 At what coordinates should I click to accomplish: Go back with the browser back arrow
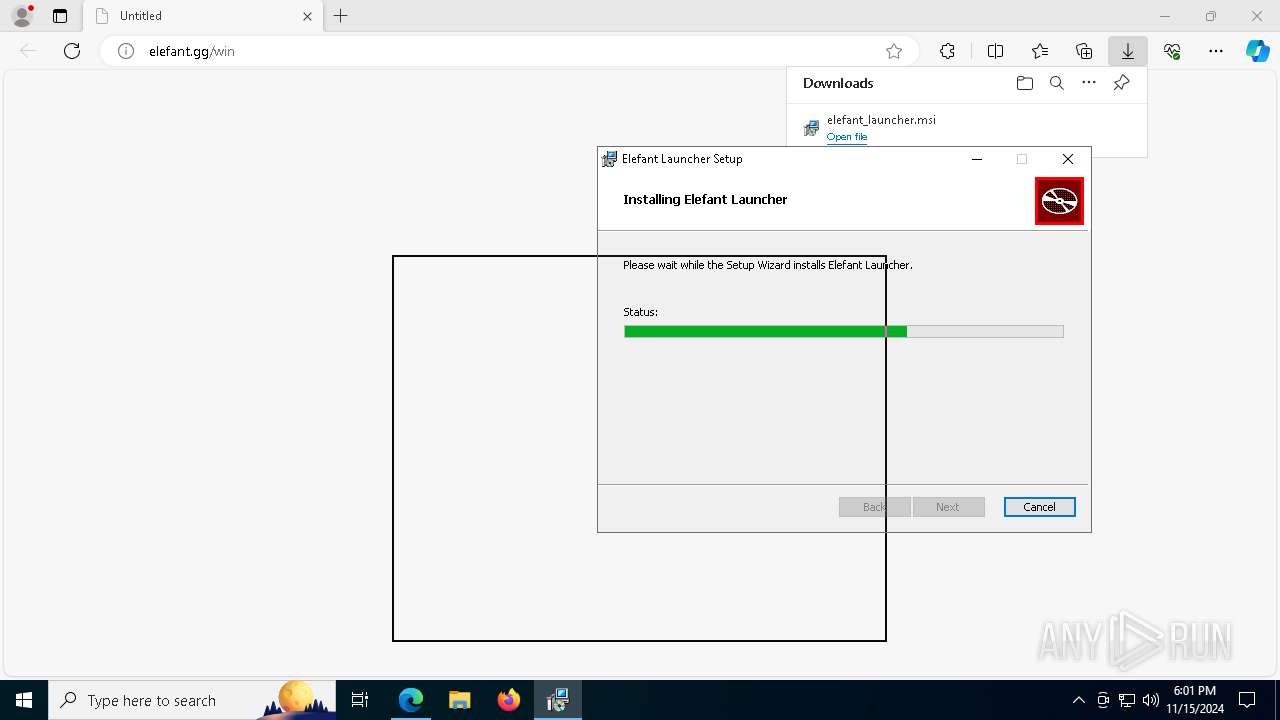coord(28,51)
